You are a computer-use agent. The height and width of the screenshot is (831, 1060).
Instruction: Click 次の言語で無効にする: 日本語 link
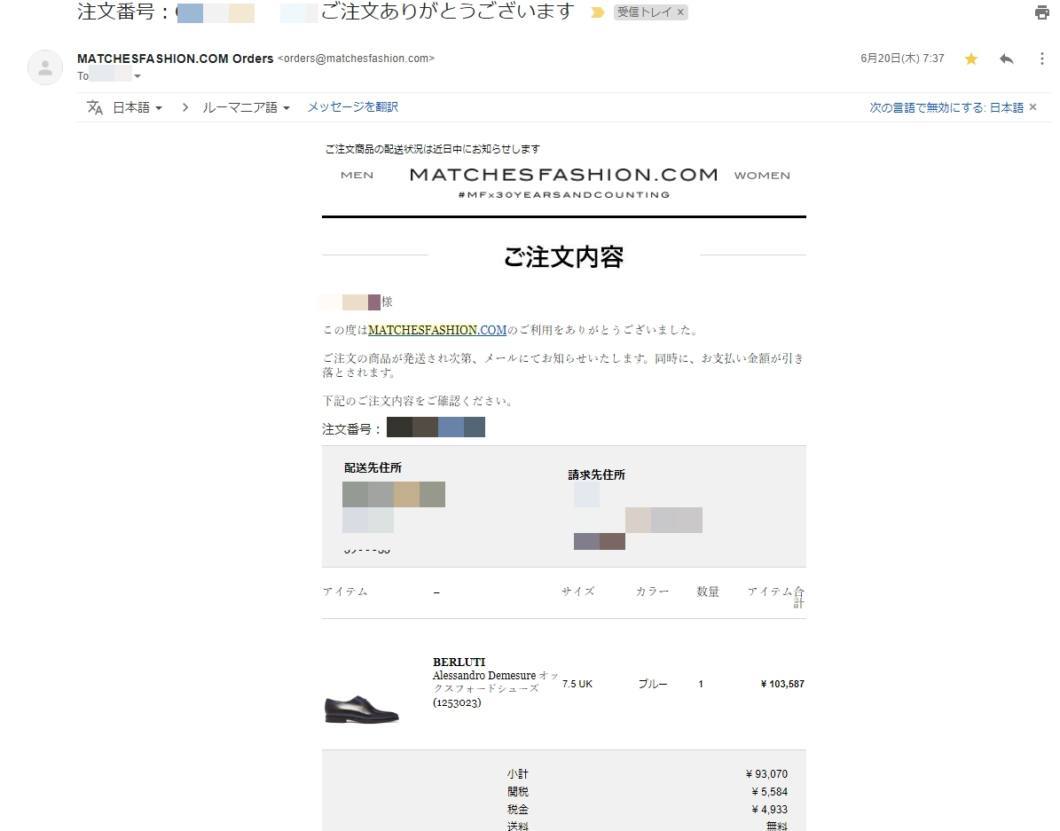click(x=946, y=108)
